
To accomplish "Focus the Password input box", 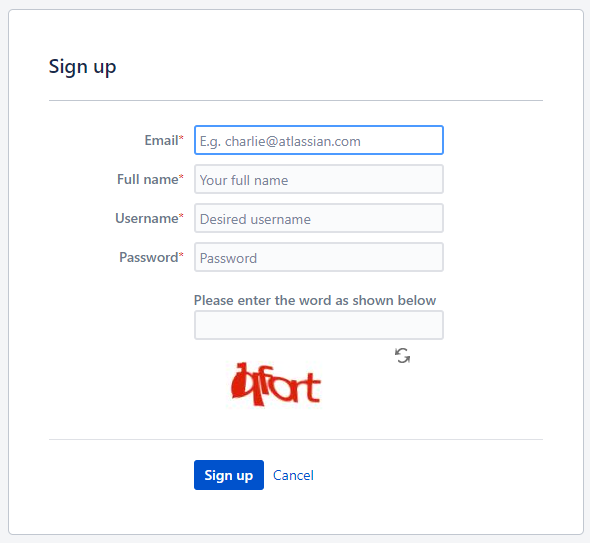I will (x=319, y=257).
